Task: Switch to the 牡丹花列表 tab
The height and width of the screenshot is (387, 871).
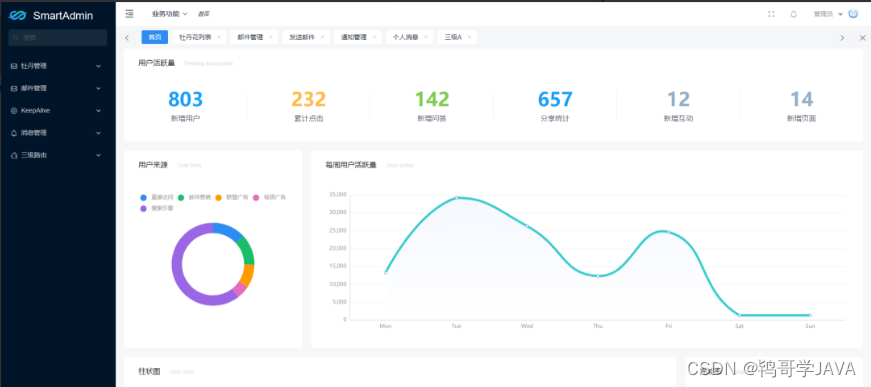Action: [x=195, y=37]
